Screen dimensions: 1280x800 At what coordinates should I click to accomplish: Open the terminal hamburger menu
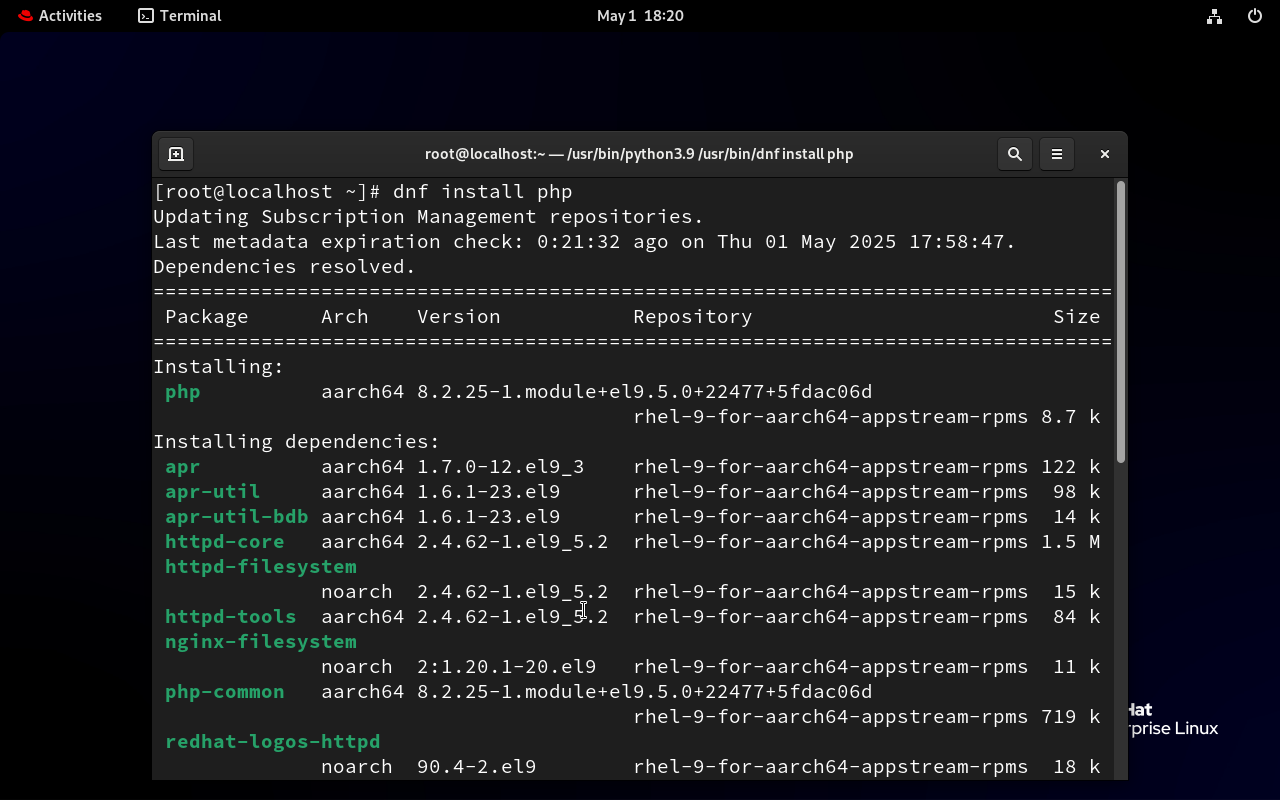click(1056, 154)
